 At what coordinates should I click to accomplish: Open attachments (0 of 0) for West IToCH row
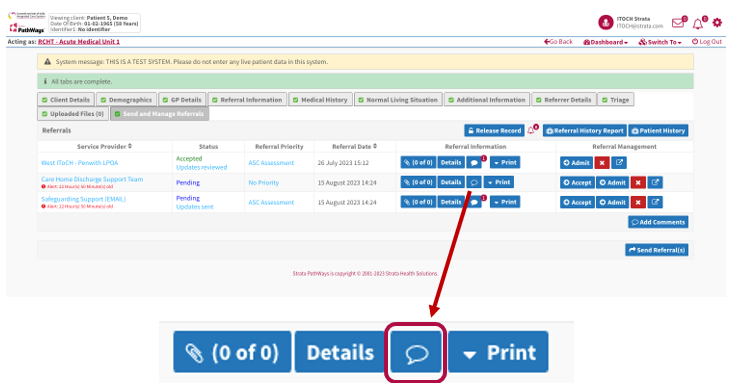418,163
